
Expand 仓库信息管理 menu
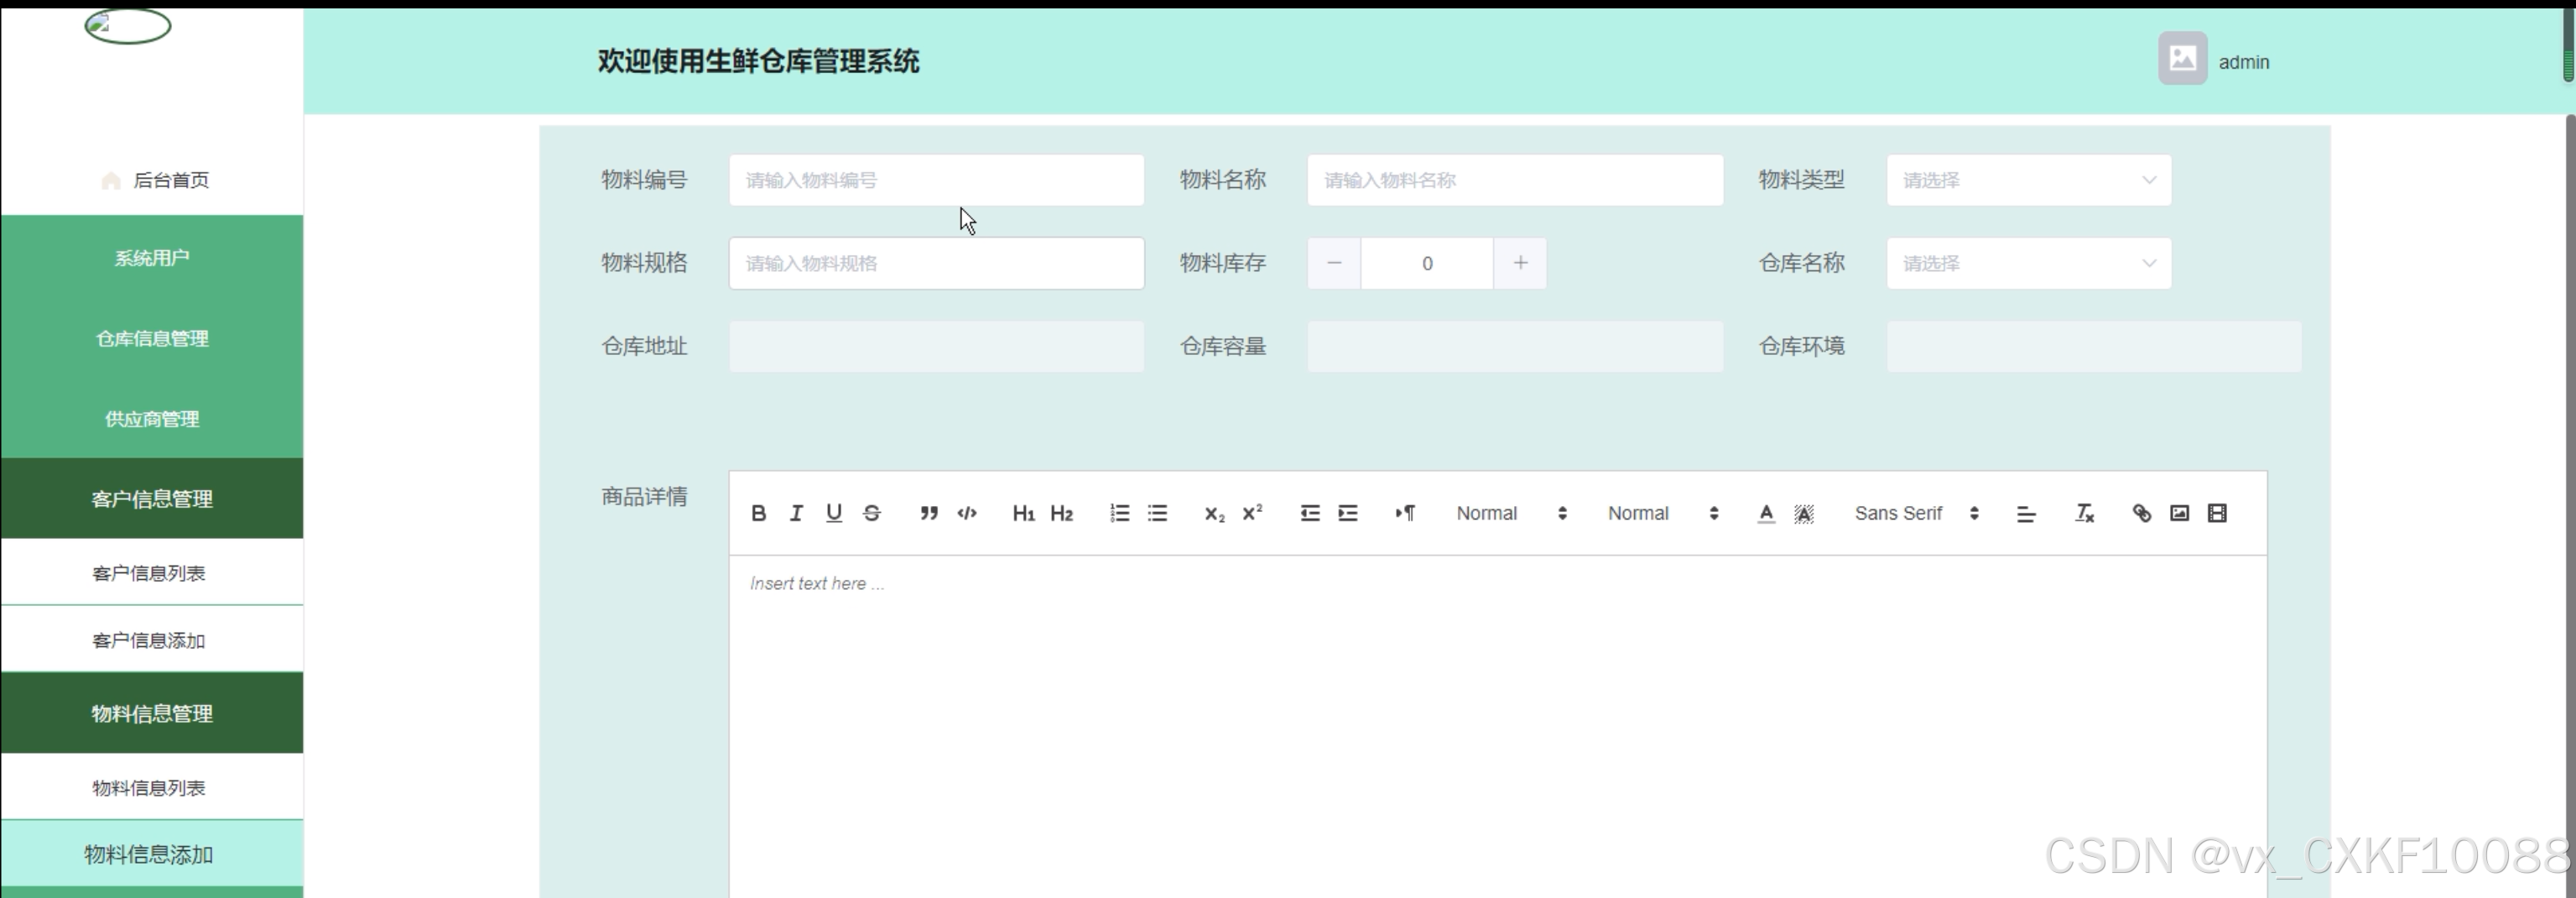(152, 338)
